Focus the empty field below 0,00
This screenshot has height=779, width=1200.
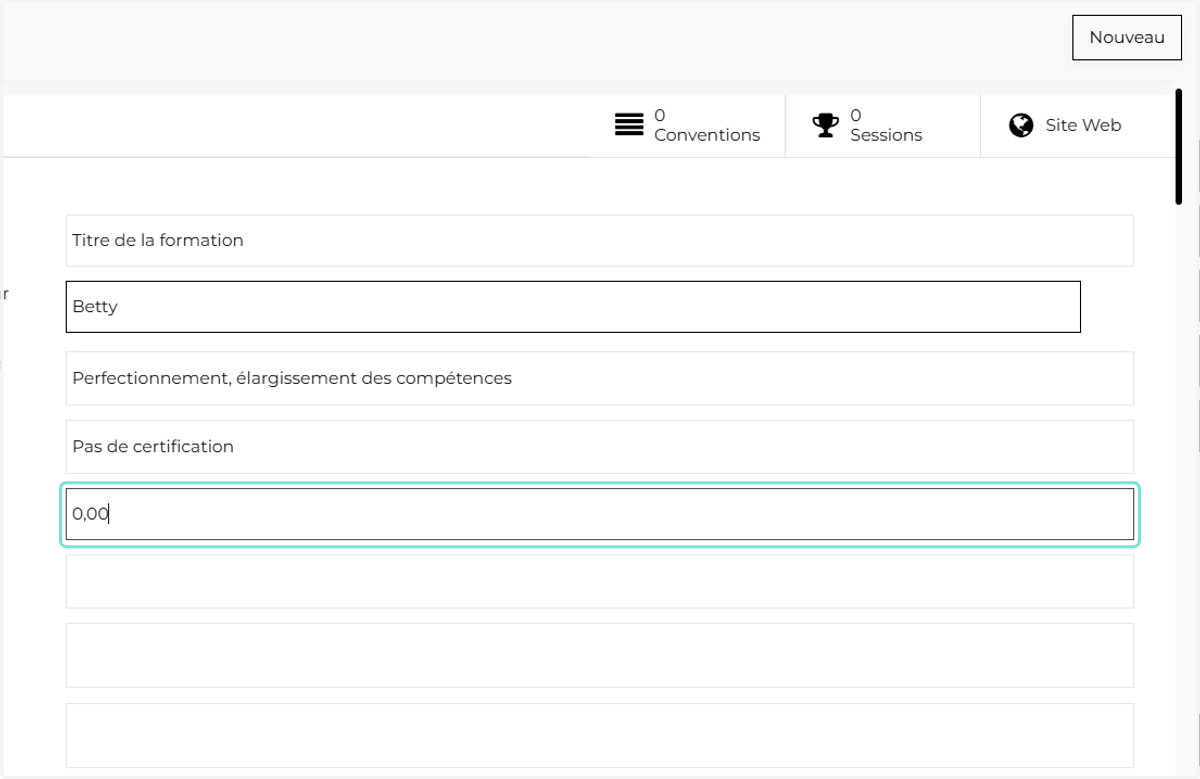(600, 581)
